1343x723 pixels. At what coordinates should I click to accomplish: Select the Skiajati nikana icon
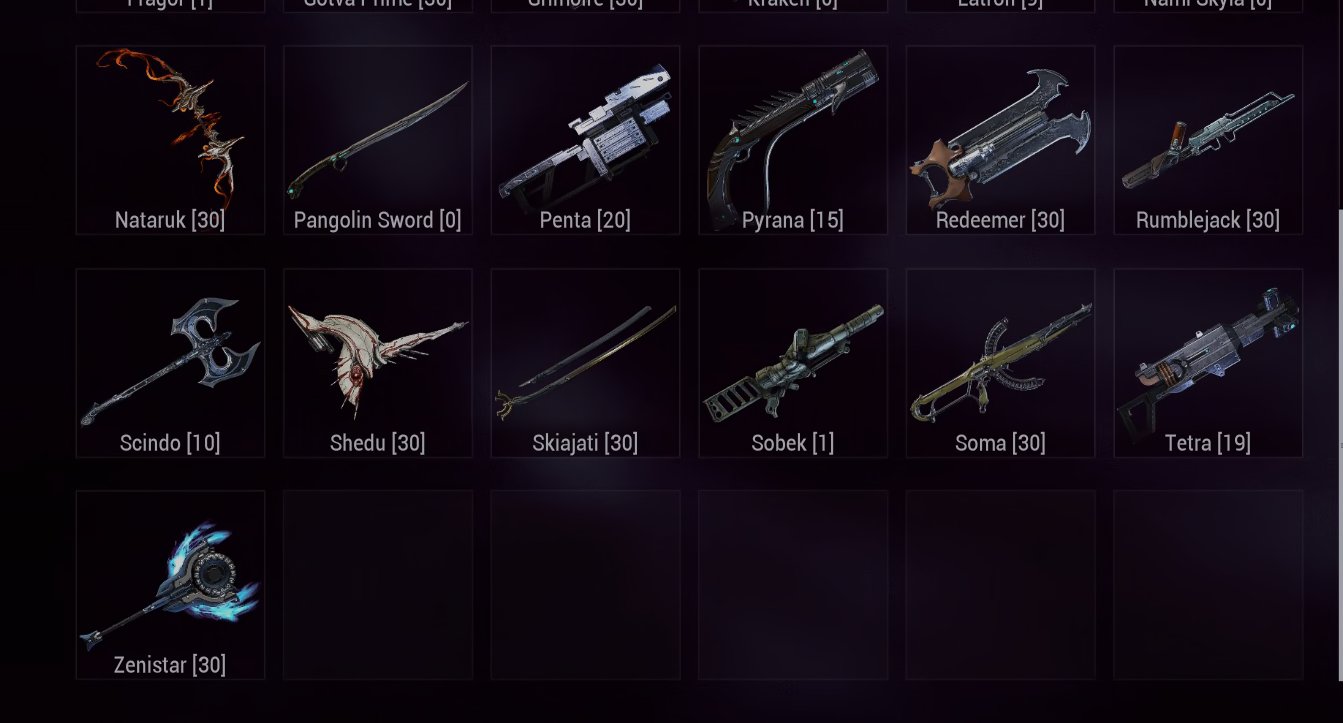585,362
